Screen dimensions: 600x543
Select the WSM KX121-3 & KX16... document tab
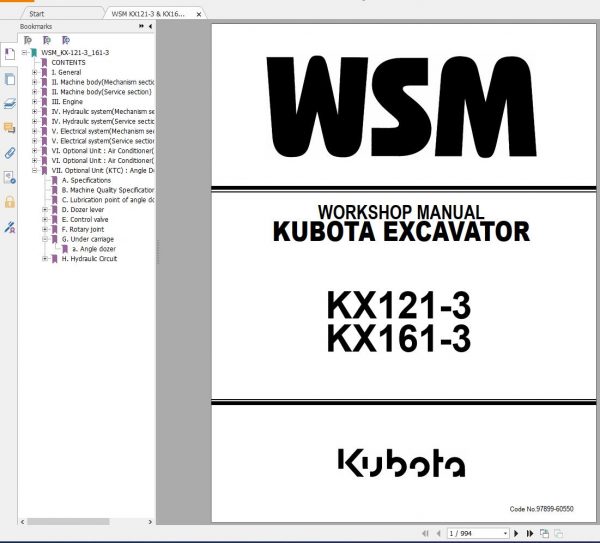tap(148, 14)
